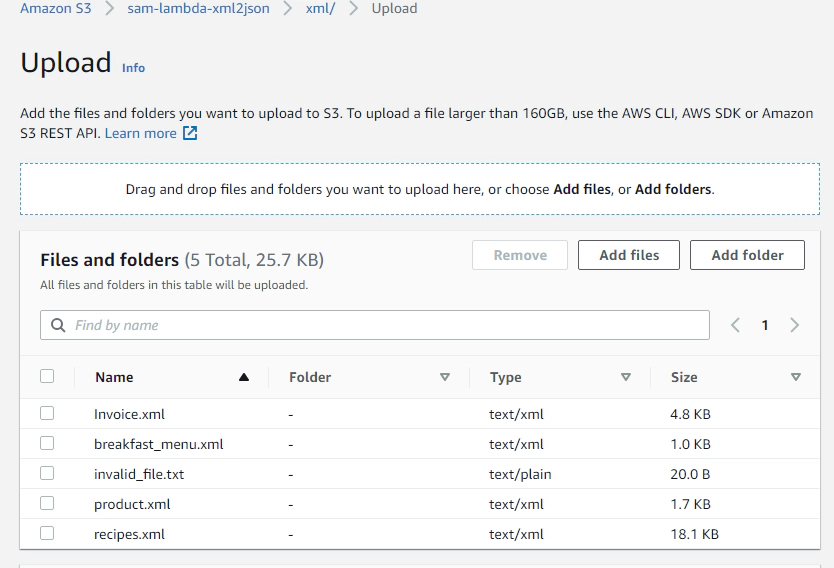This screenshot has width=834, height=568.
Task: Sort ascending by the Name column arrow
Action: pyautogui.click(x=244, y=377)
